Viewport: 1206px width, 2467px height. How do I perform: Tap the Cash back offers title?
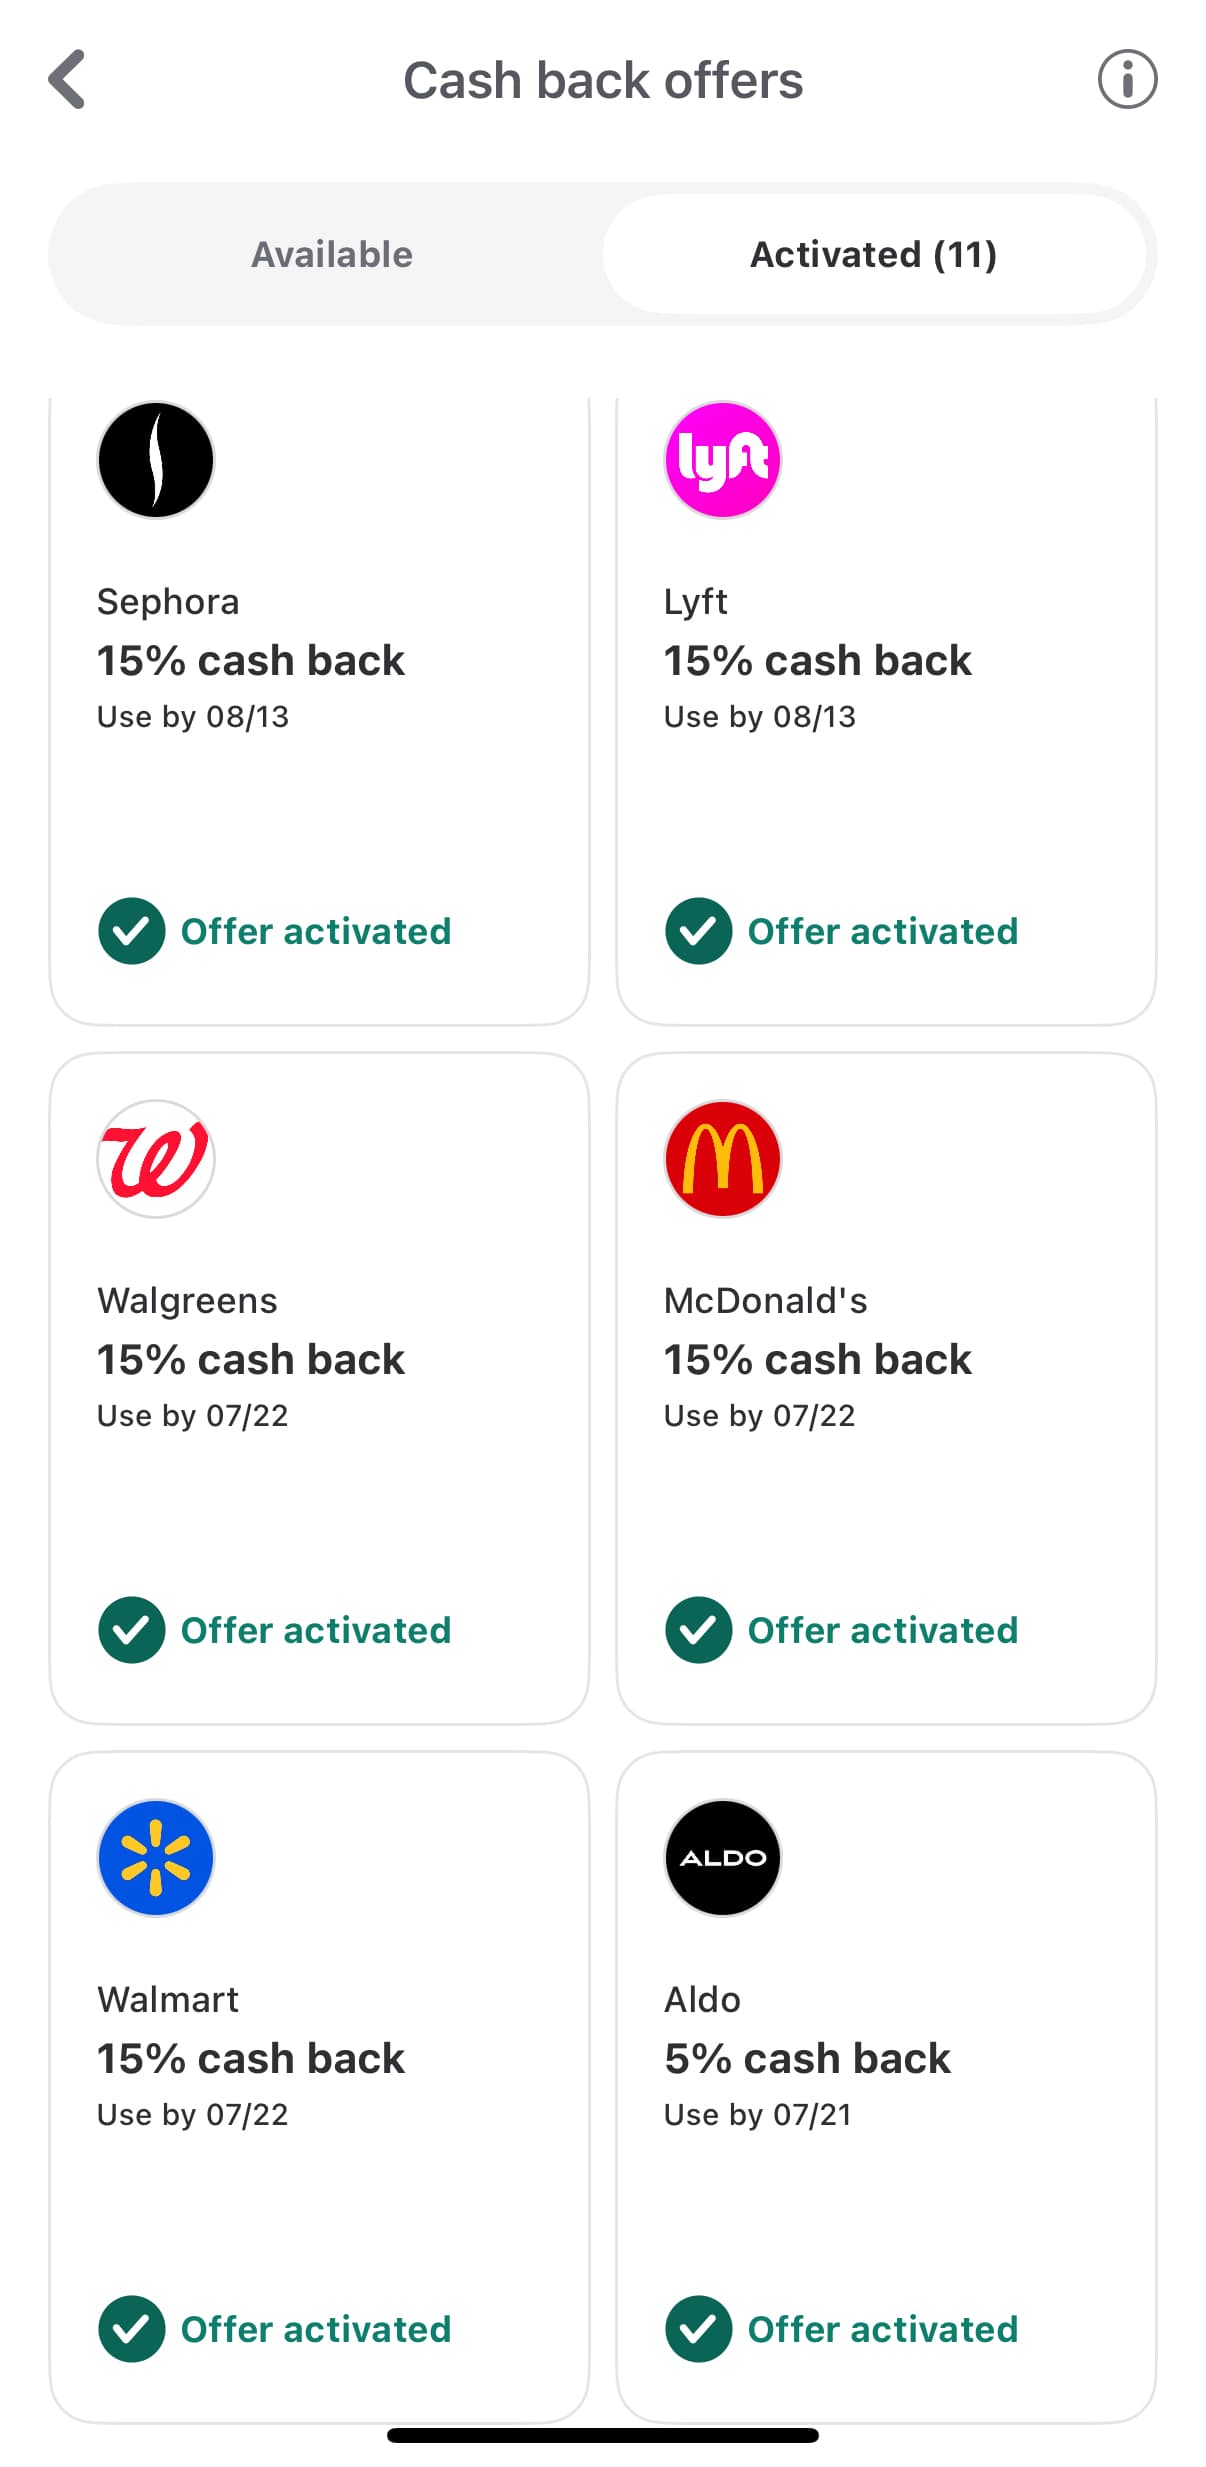point(603,80)
